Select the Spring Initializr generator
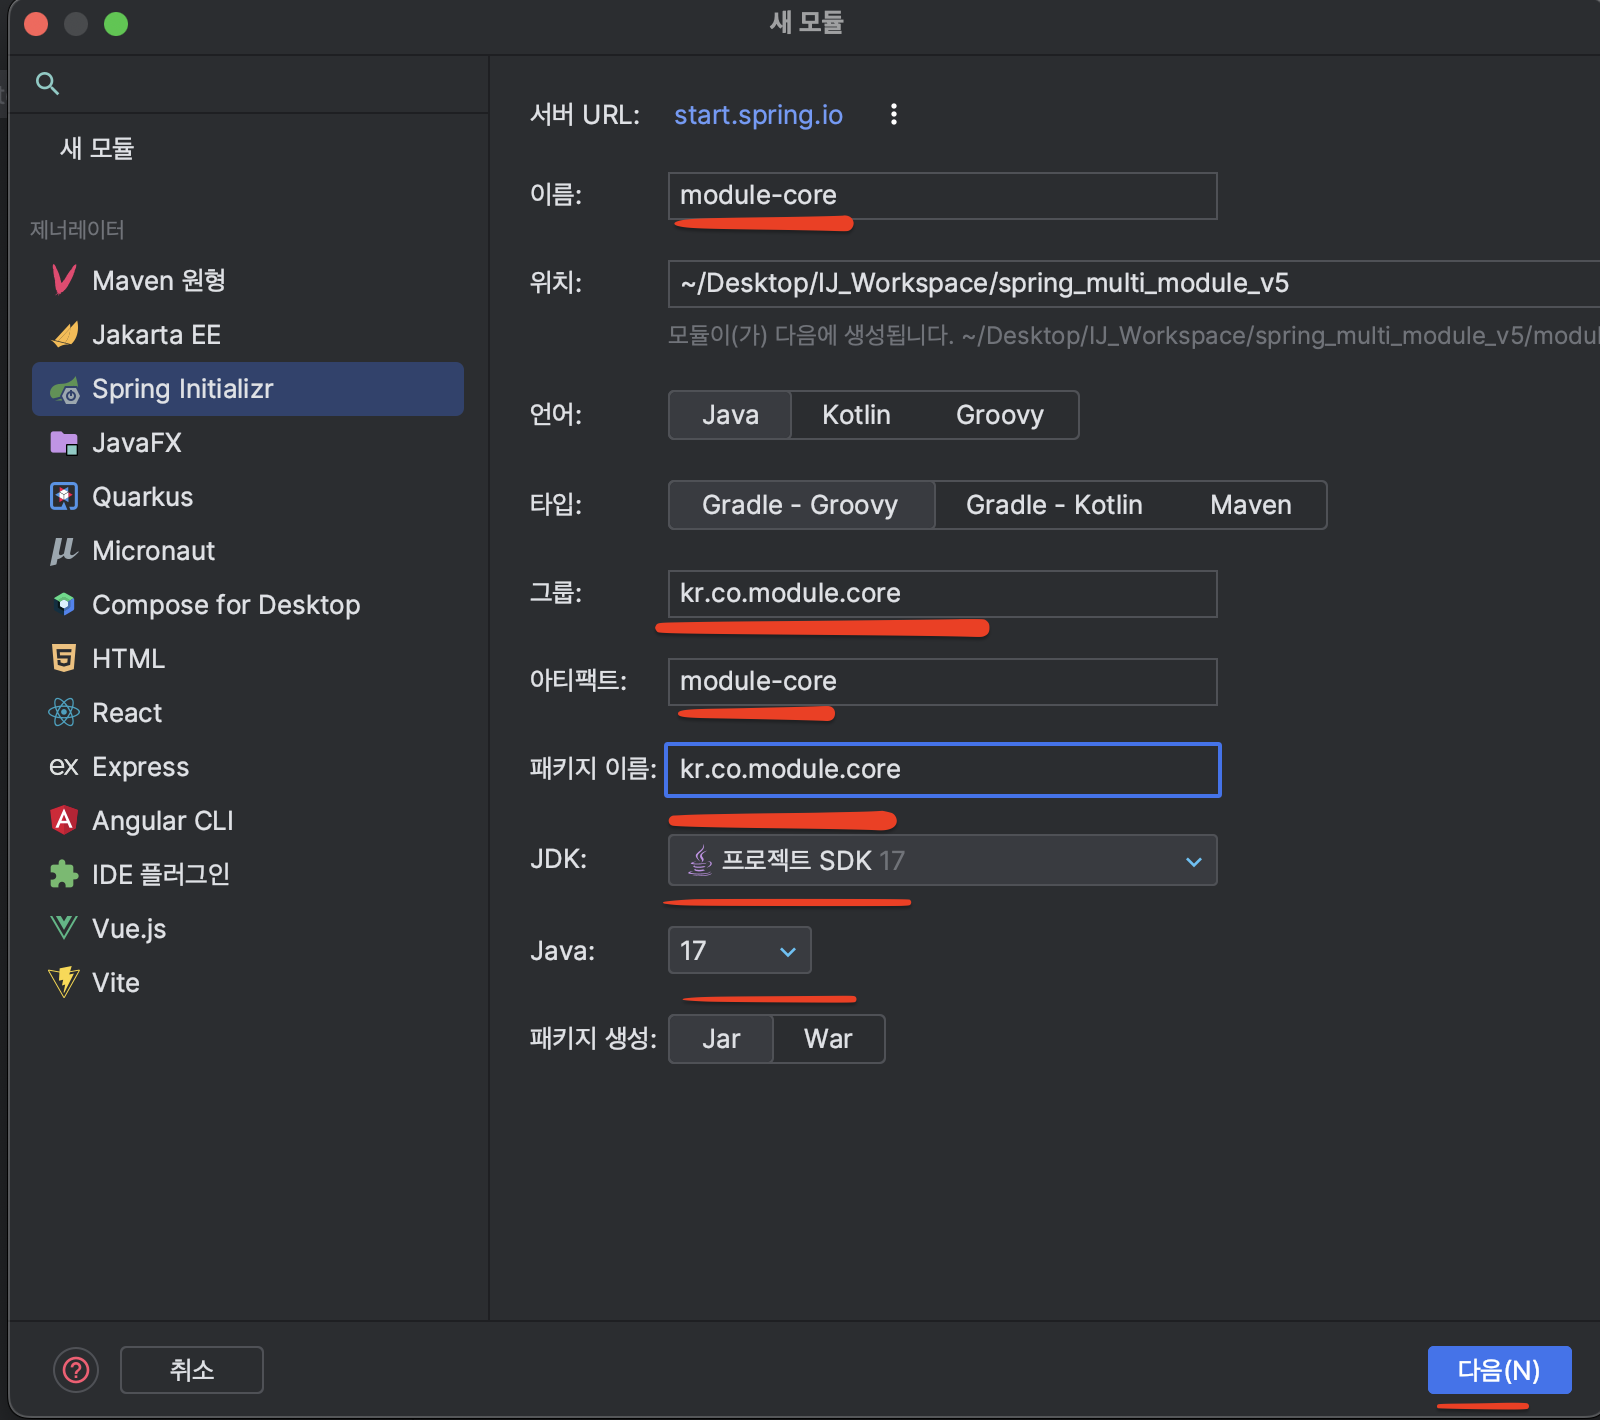This screenshot has width=1600, height=1420. coord(248,389)
